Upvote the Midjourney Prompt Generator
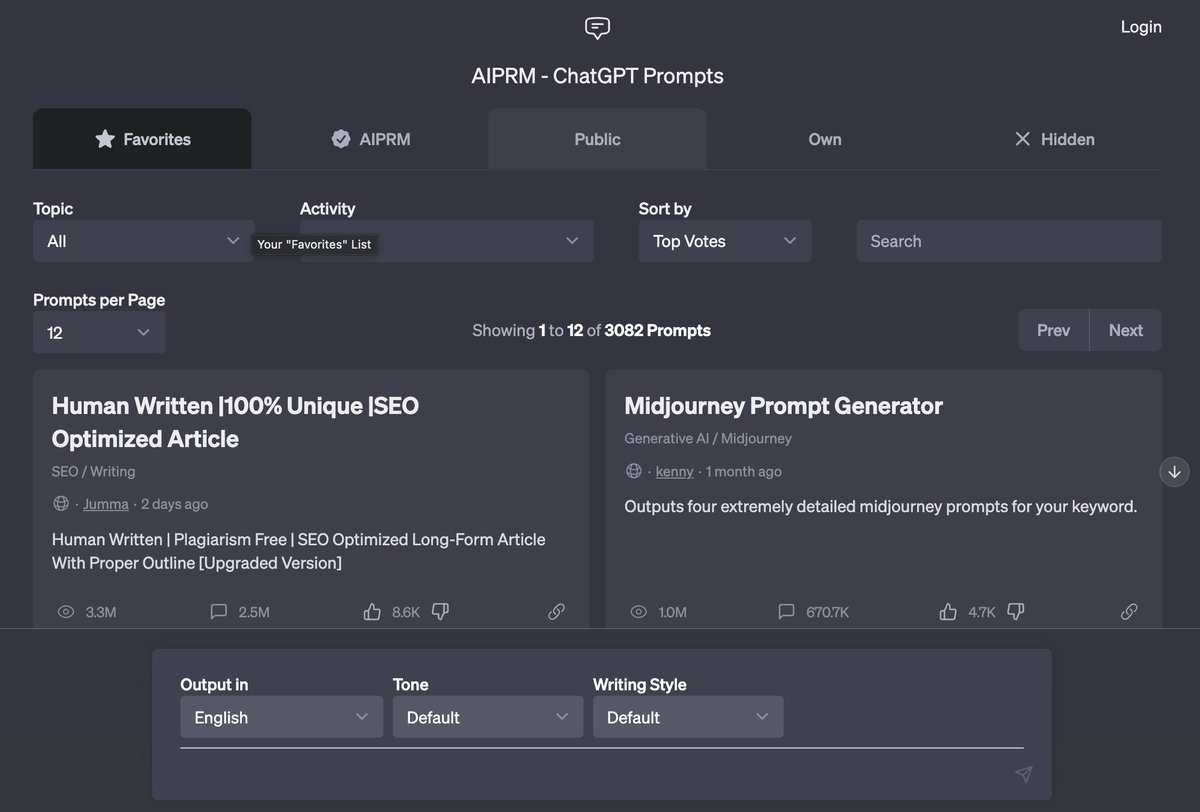This screenshot has width=1200, height=812. (948, 611)
